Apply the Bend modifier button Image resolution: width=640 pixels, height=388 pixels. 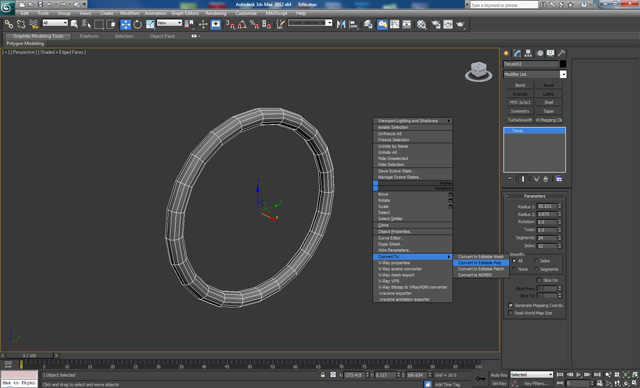click(520, 85)
